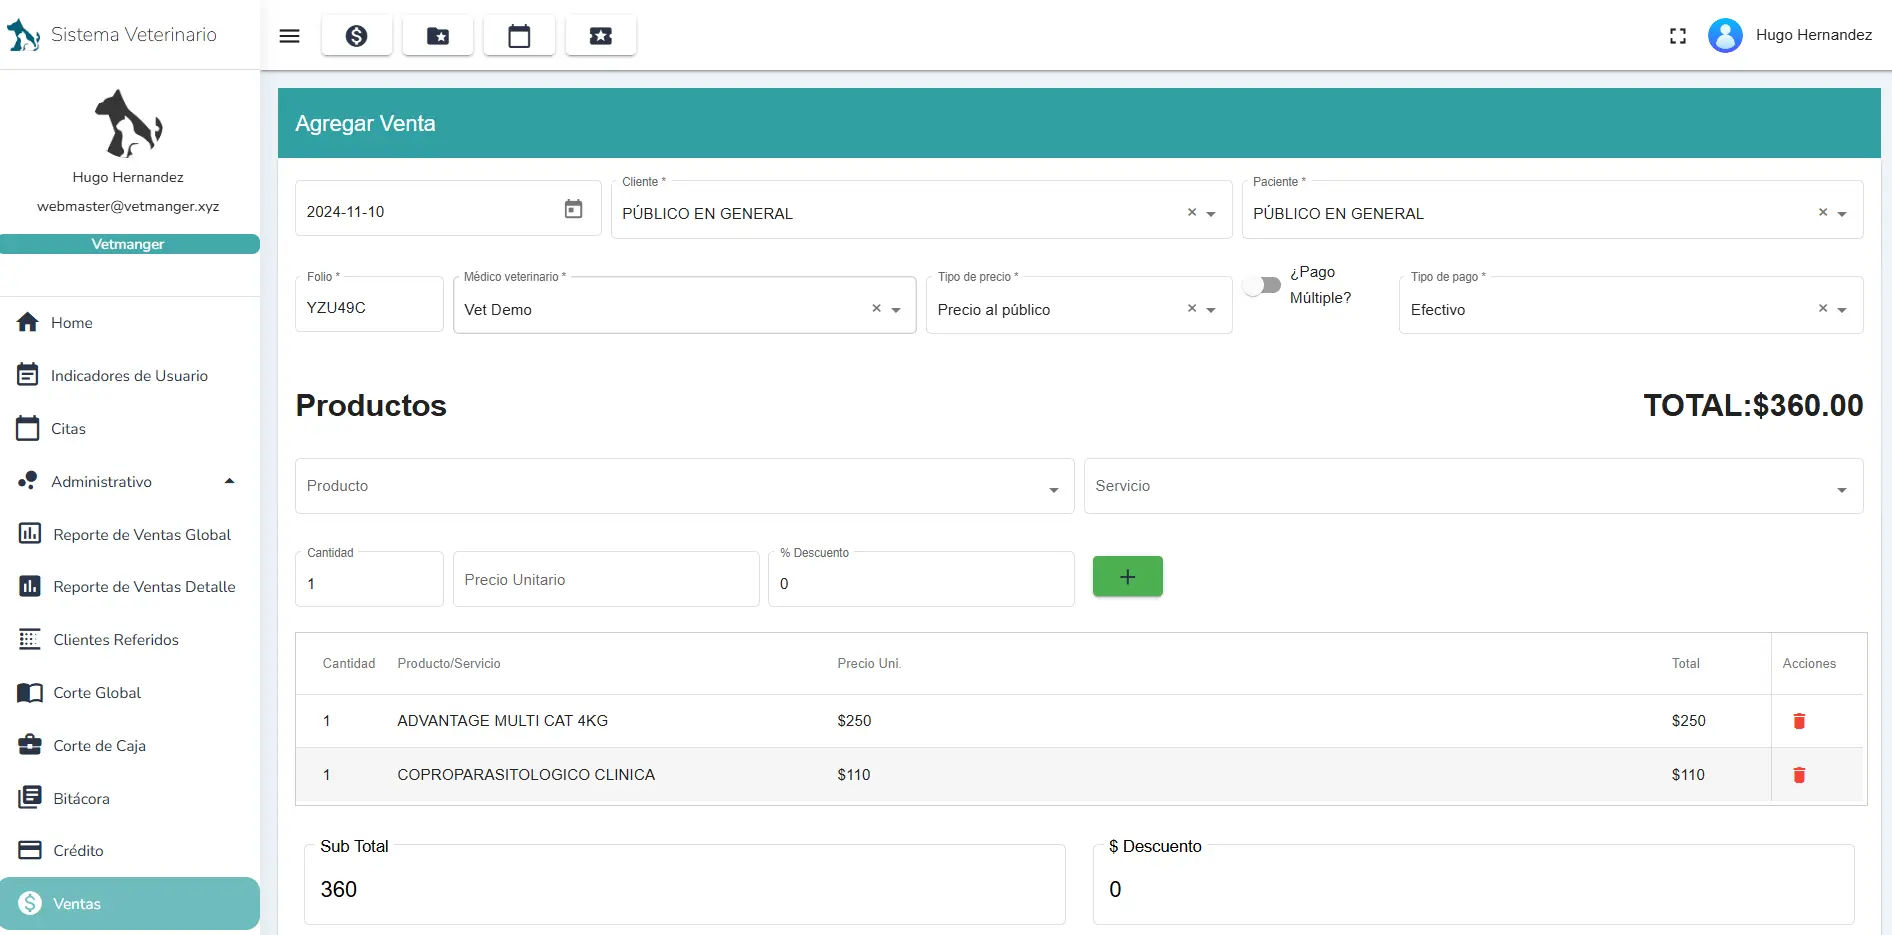The image size is (1892, 935).
Task: Collapse the Administrativo menu section
Action: pyautogui.click(x=130, y=482)
